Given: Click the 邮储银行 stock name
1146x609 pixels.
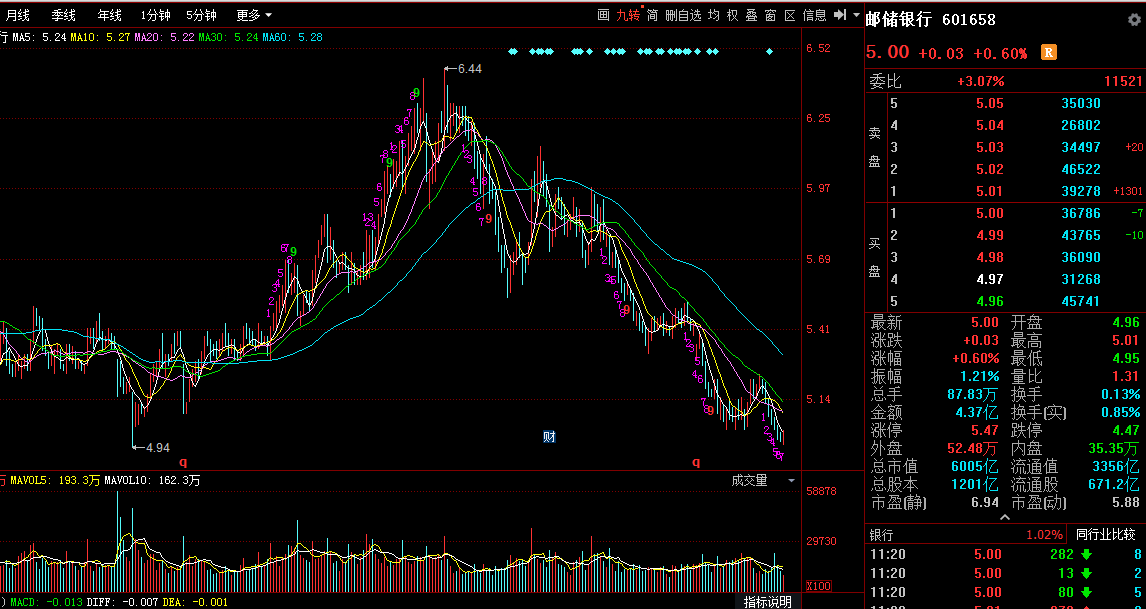Looking at the screenshot, I should coord(899,20).
